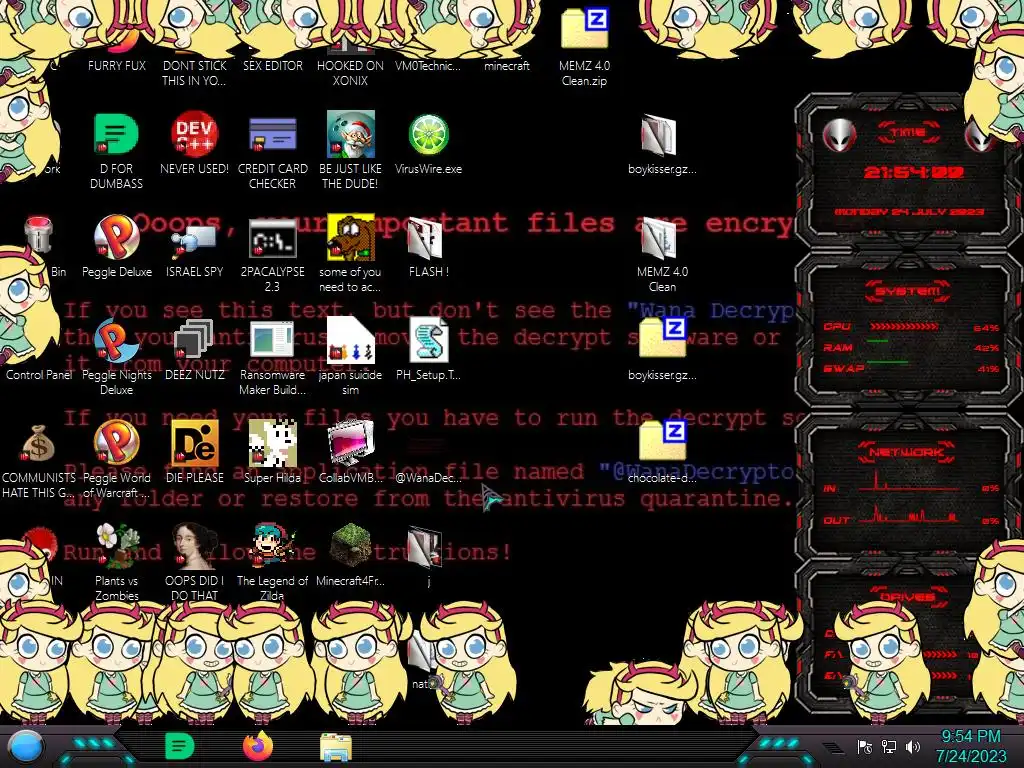
Task: Launch Firefox from the taskbar
Action: point(258,746)
